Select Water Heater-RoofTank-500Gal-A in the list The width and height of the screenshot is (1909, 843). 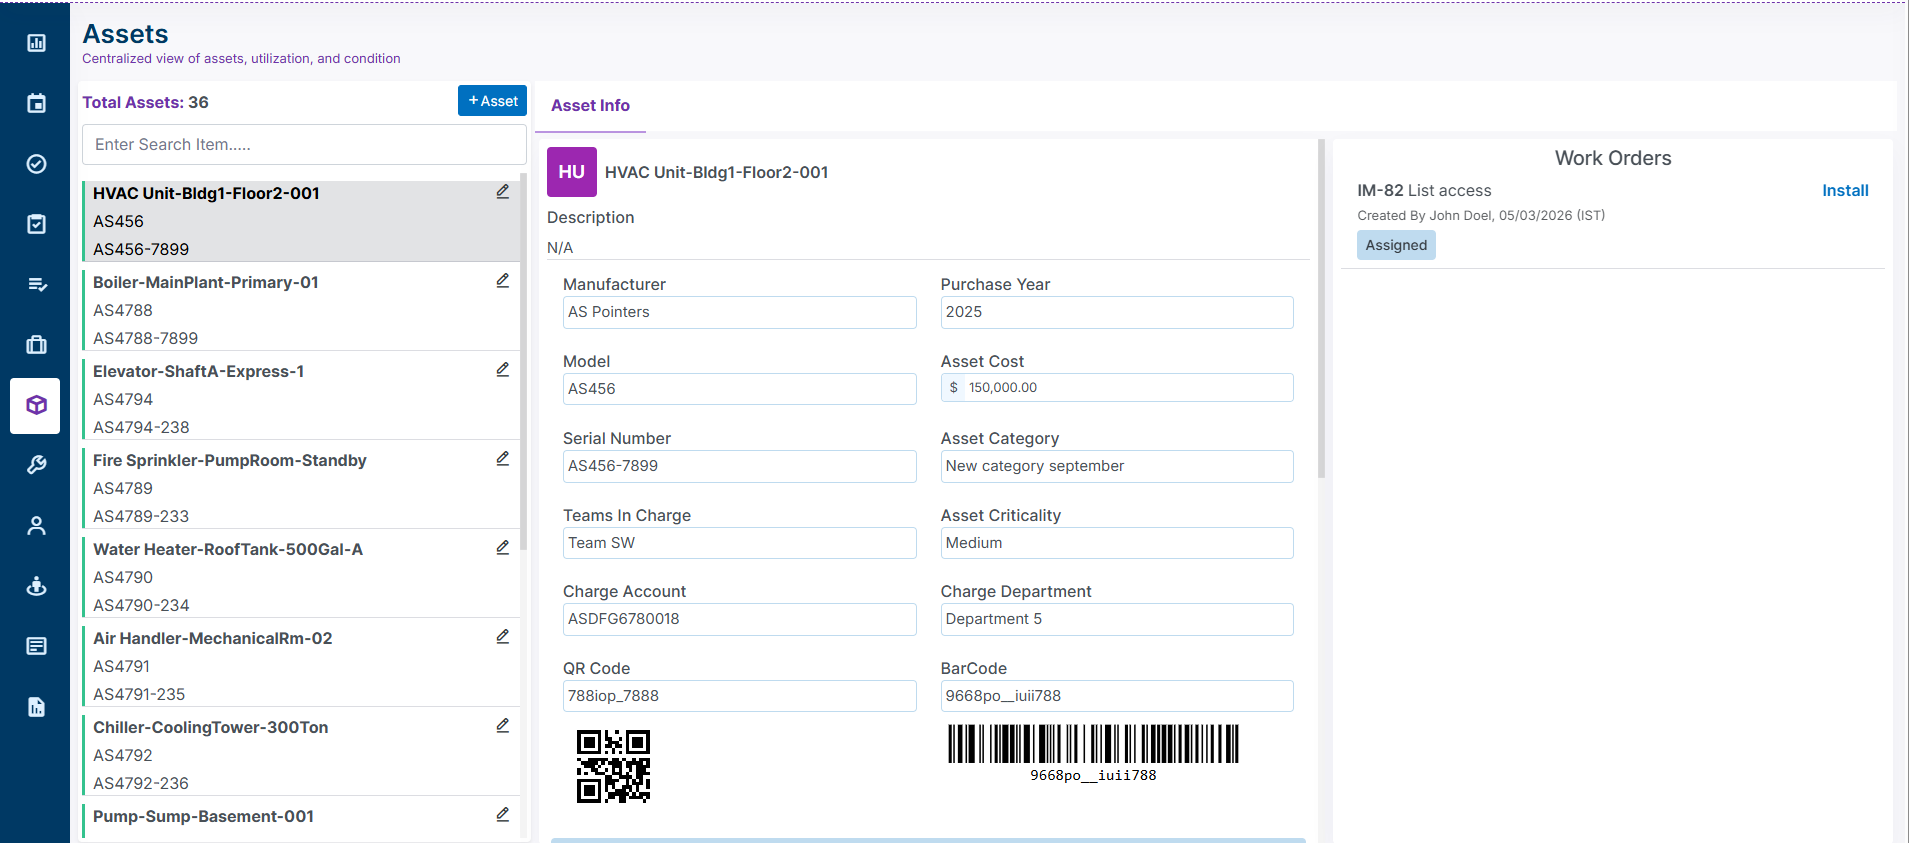point(228,550)
